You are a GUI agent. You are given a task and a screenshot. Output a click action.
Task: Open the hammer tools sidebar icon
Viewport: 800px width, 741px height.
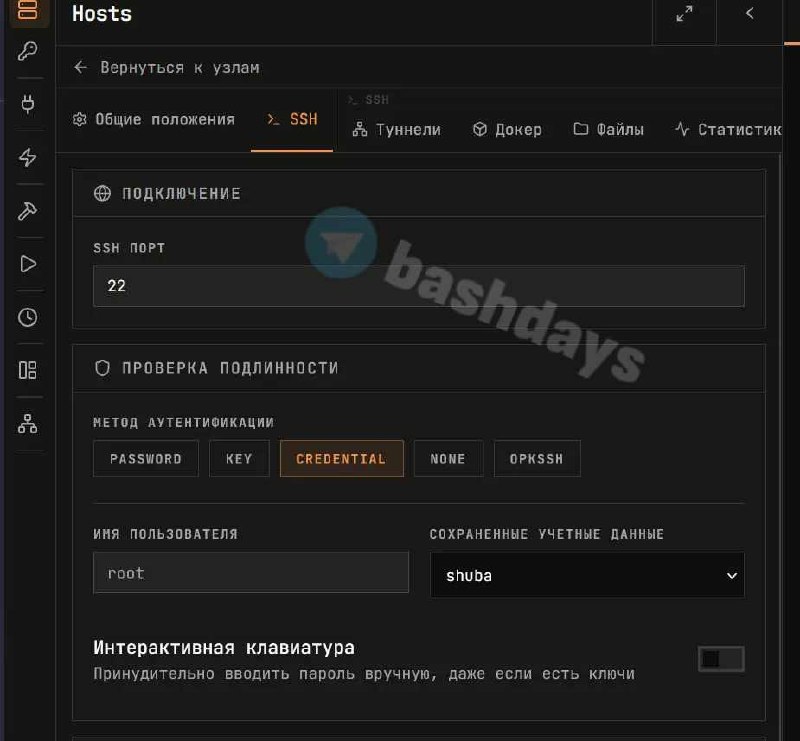coord(28,211)
